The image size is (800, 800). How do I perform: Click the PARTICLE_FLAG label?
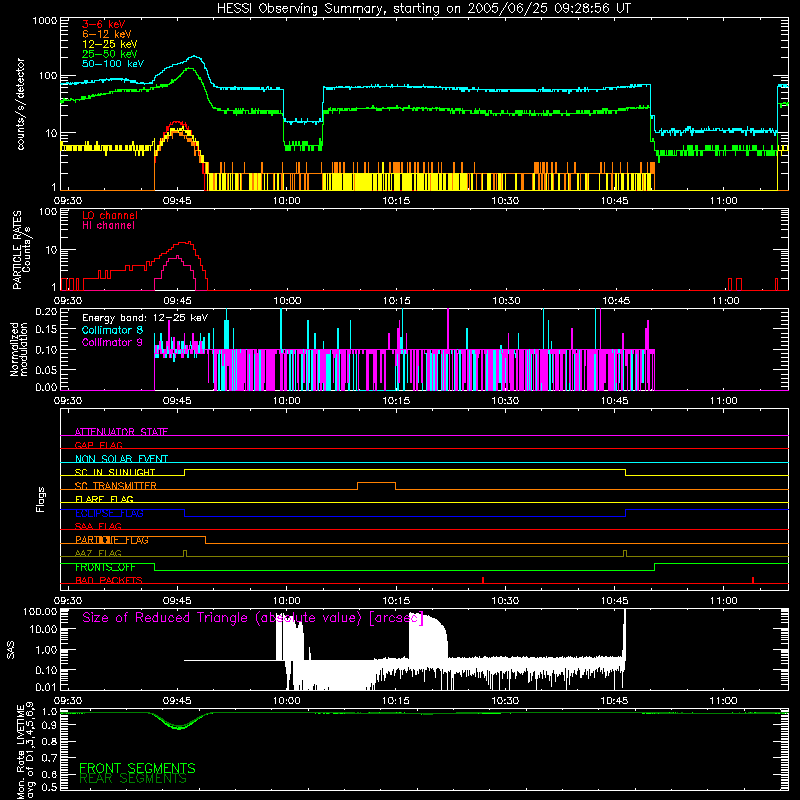[x=112, y=540]
